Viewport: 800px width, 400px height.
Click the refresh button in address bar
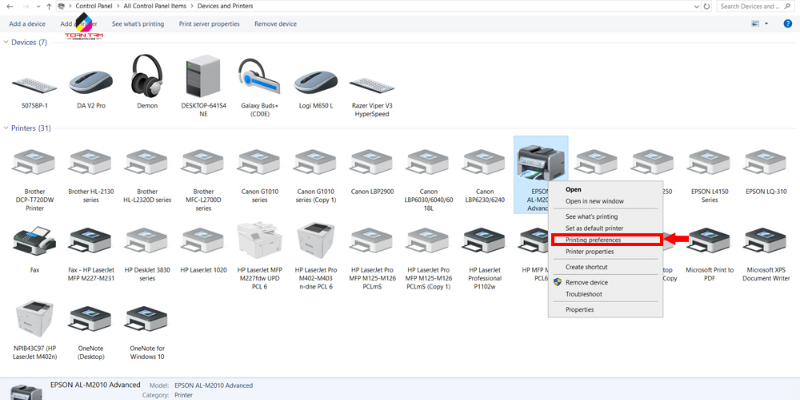point(707,7)
